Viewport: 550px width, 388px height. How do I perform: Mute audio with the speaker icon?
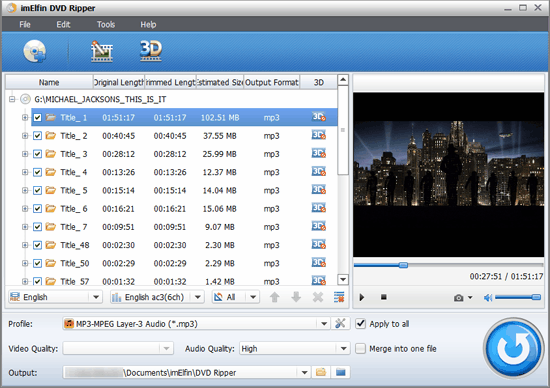488,298
